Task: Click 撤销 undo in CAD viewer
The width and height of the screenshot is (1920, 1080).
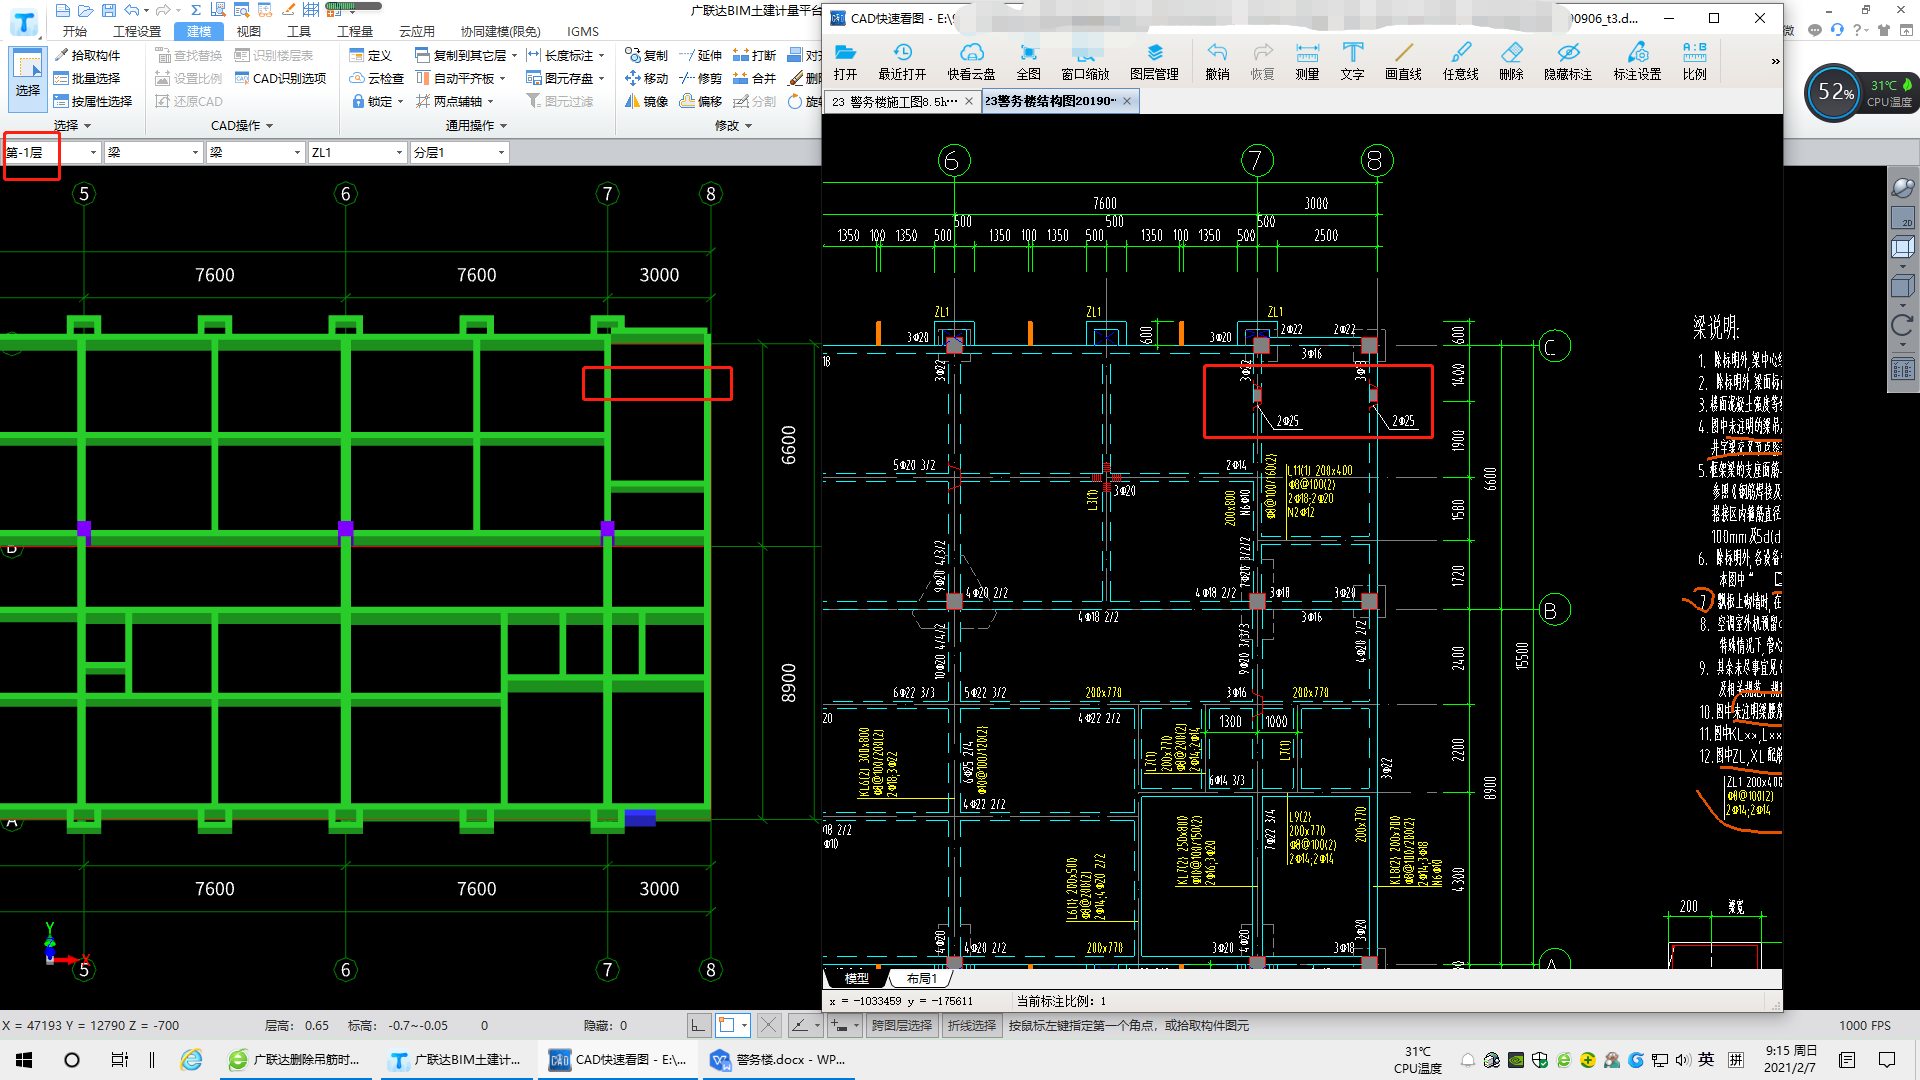Action: point(1217,61)
